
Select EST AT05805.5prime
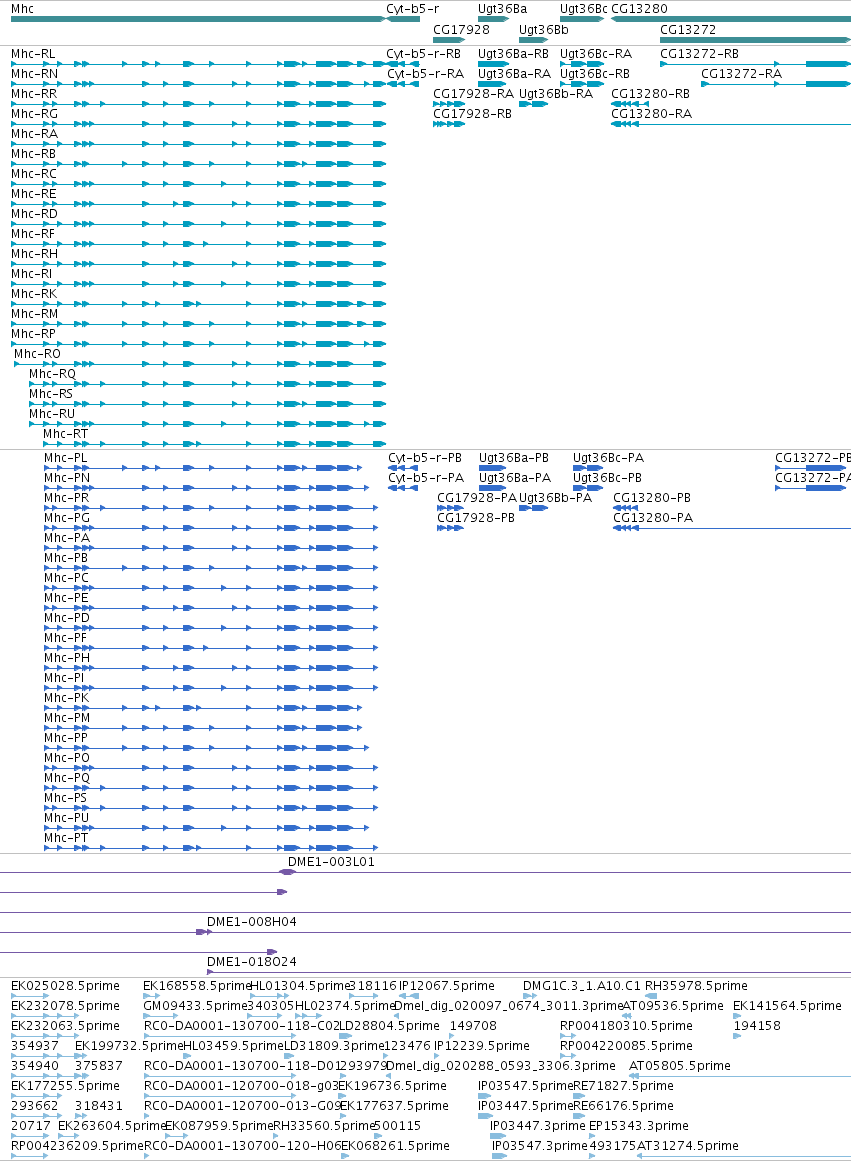[679, 1066]
